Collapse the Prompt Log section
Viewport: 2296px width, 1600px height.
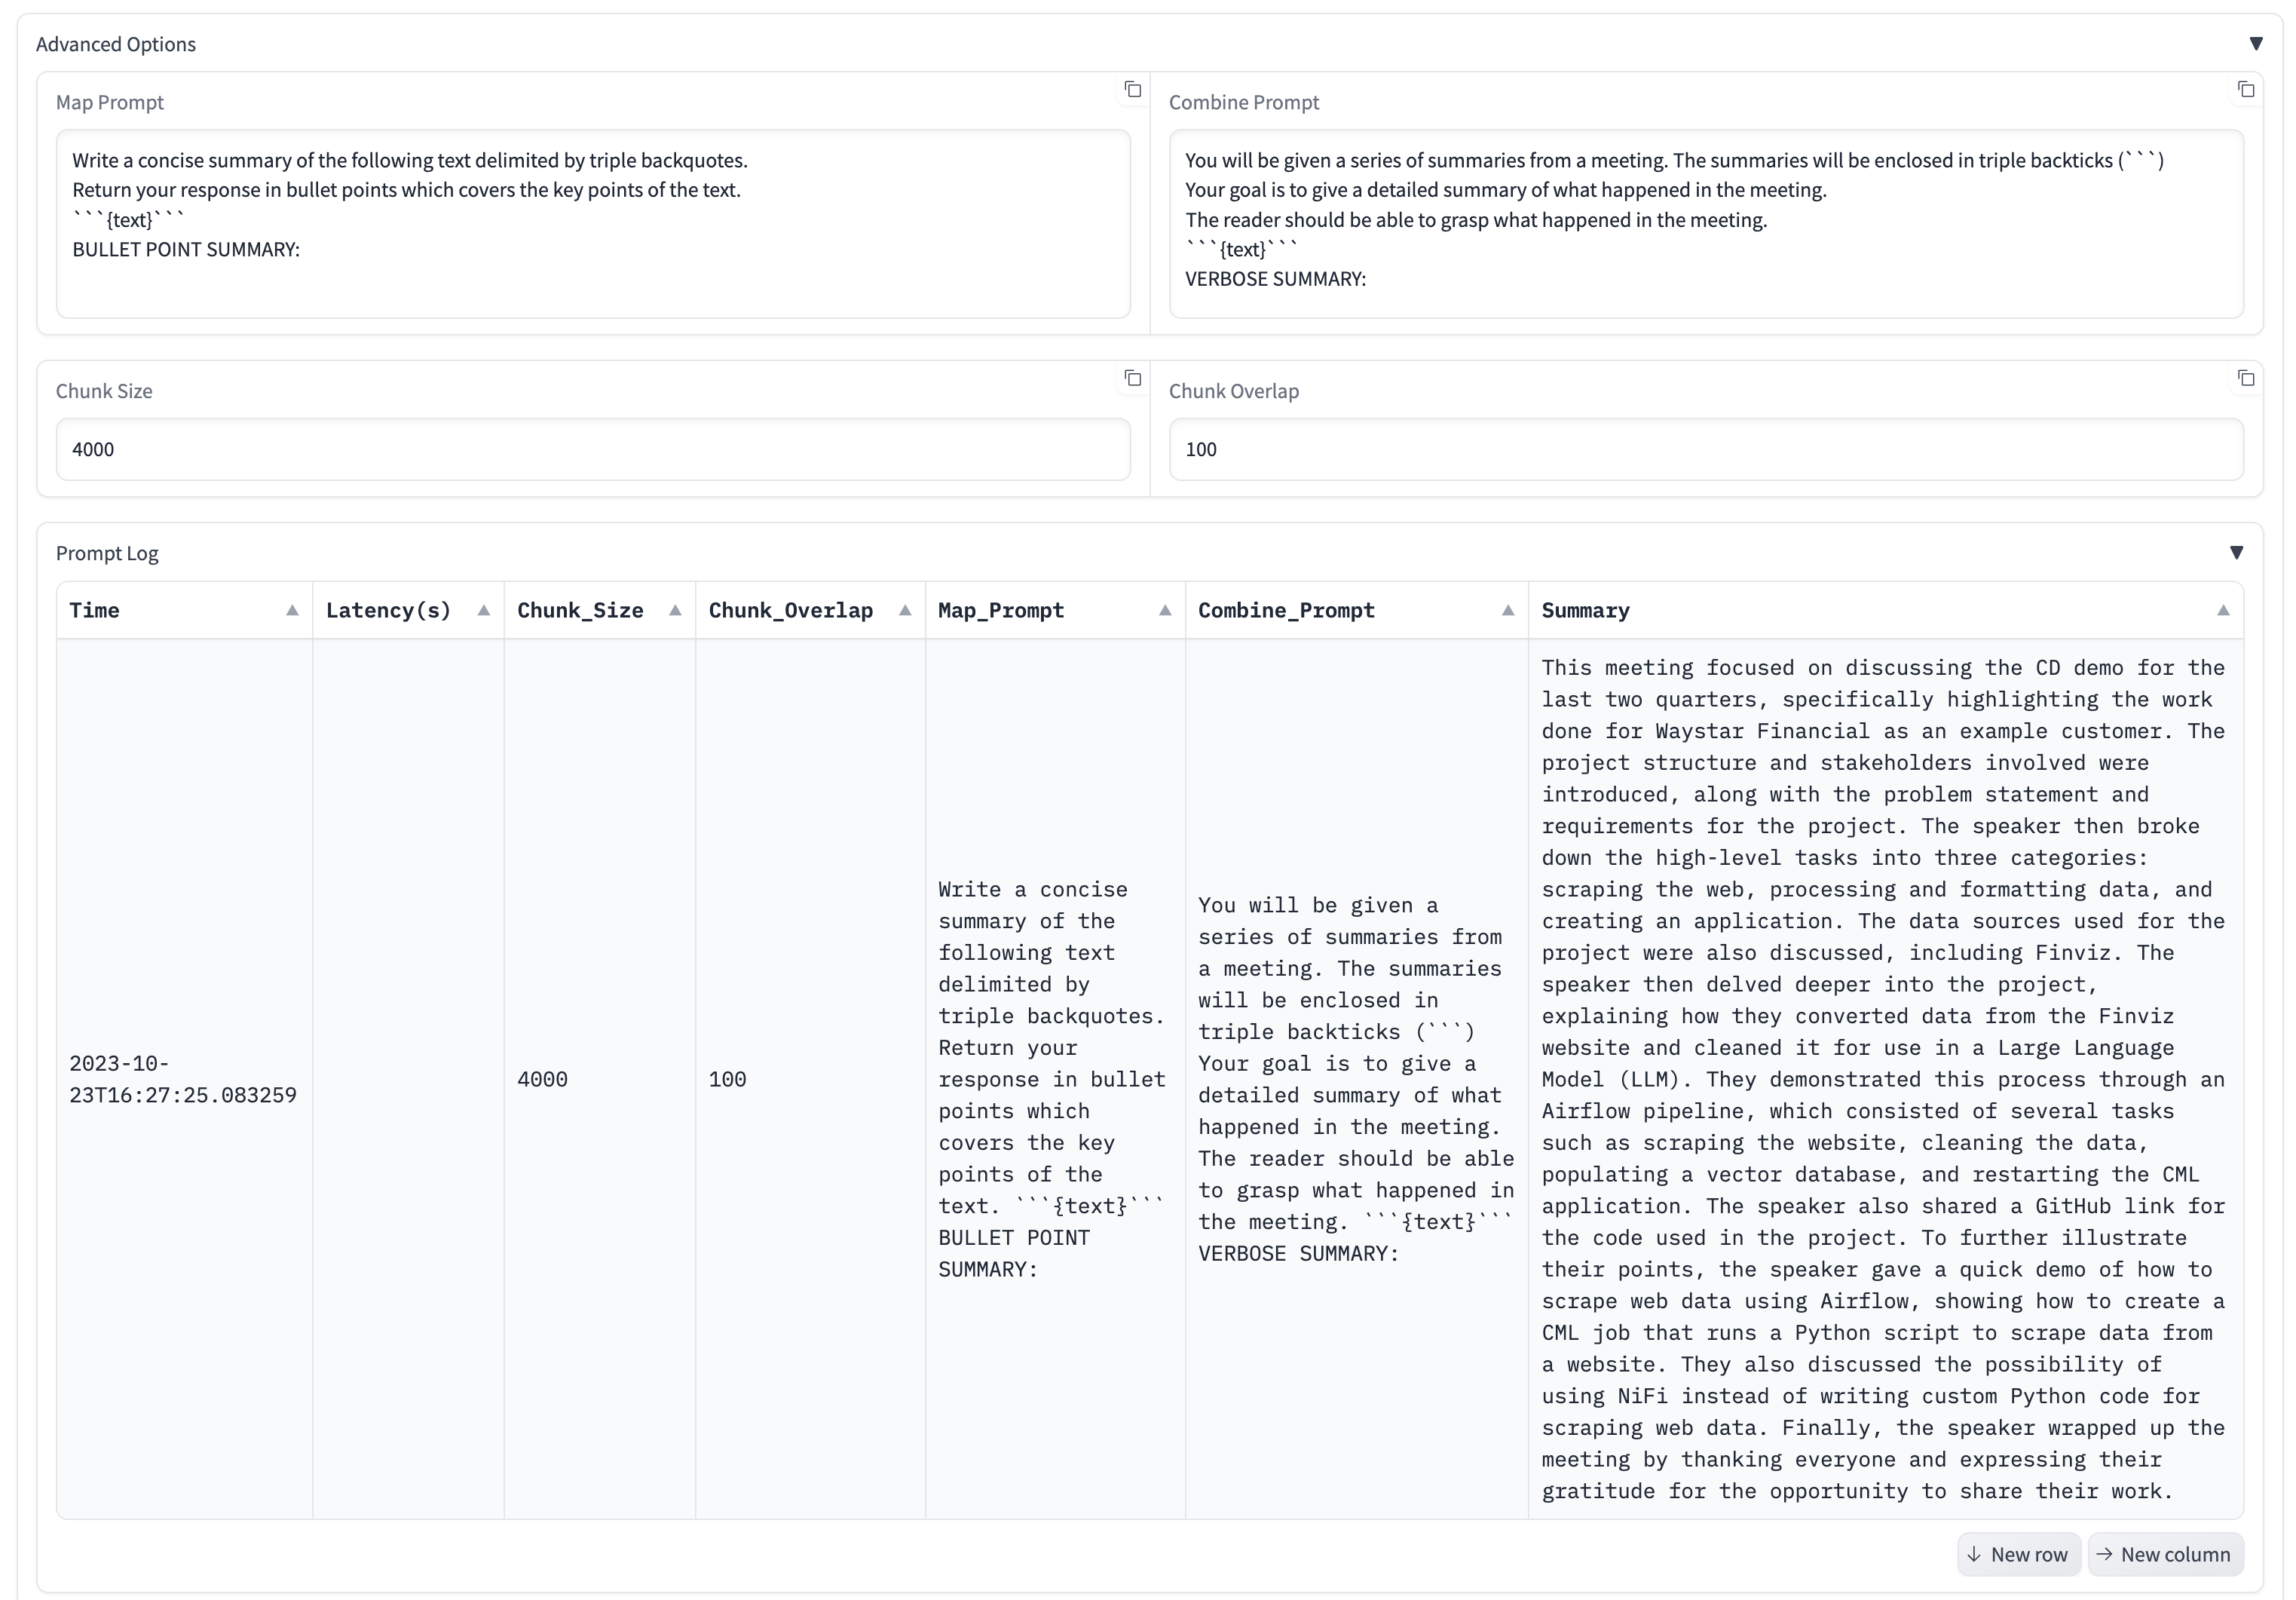click(2237, 553)
